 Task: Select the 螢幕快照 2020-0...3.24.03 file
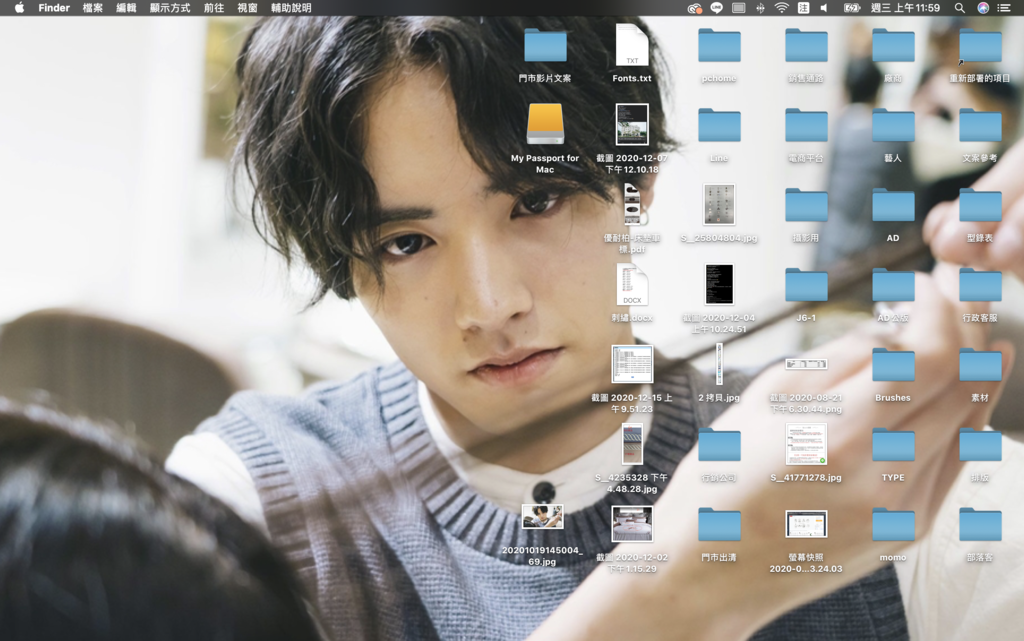click(806, 524)
